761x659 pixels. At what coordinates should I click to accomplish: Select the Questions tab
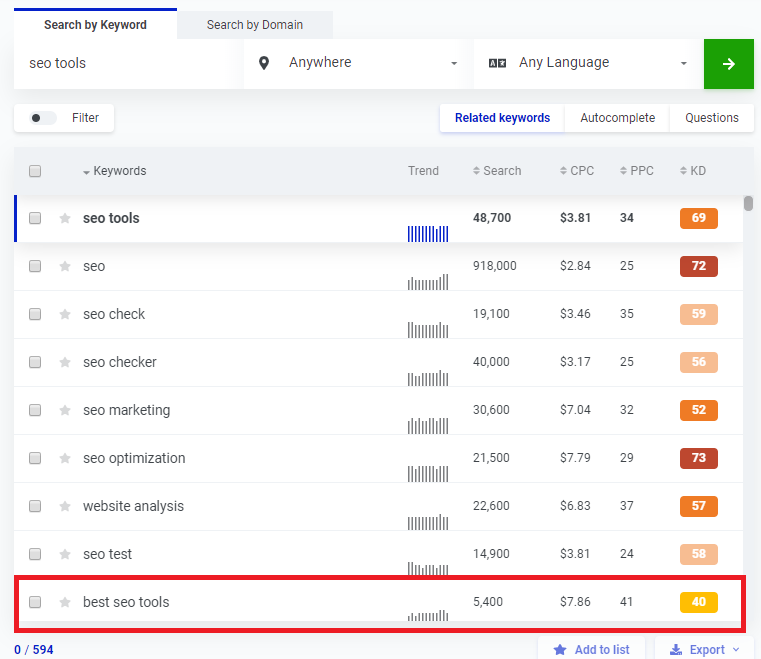(x=711, y=118)
